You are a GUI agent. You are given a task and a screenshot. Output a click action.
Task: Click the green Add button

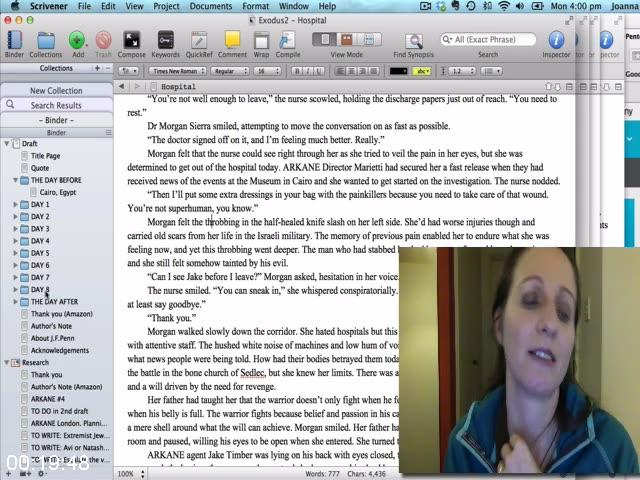click(x=77, y=41)
